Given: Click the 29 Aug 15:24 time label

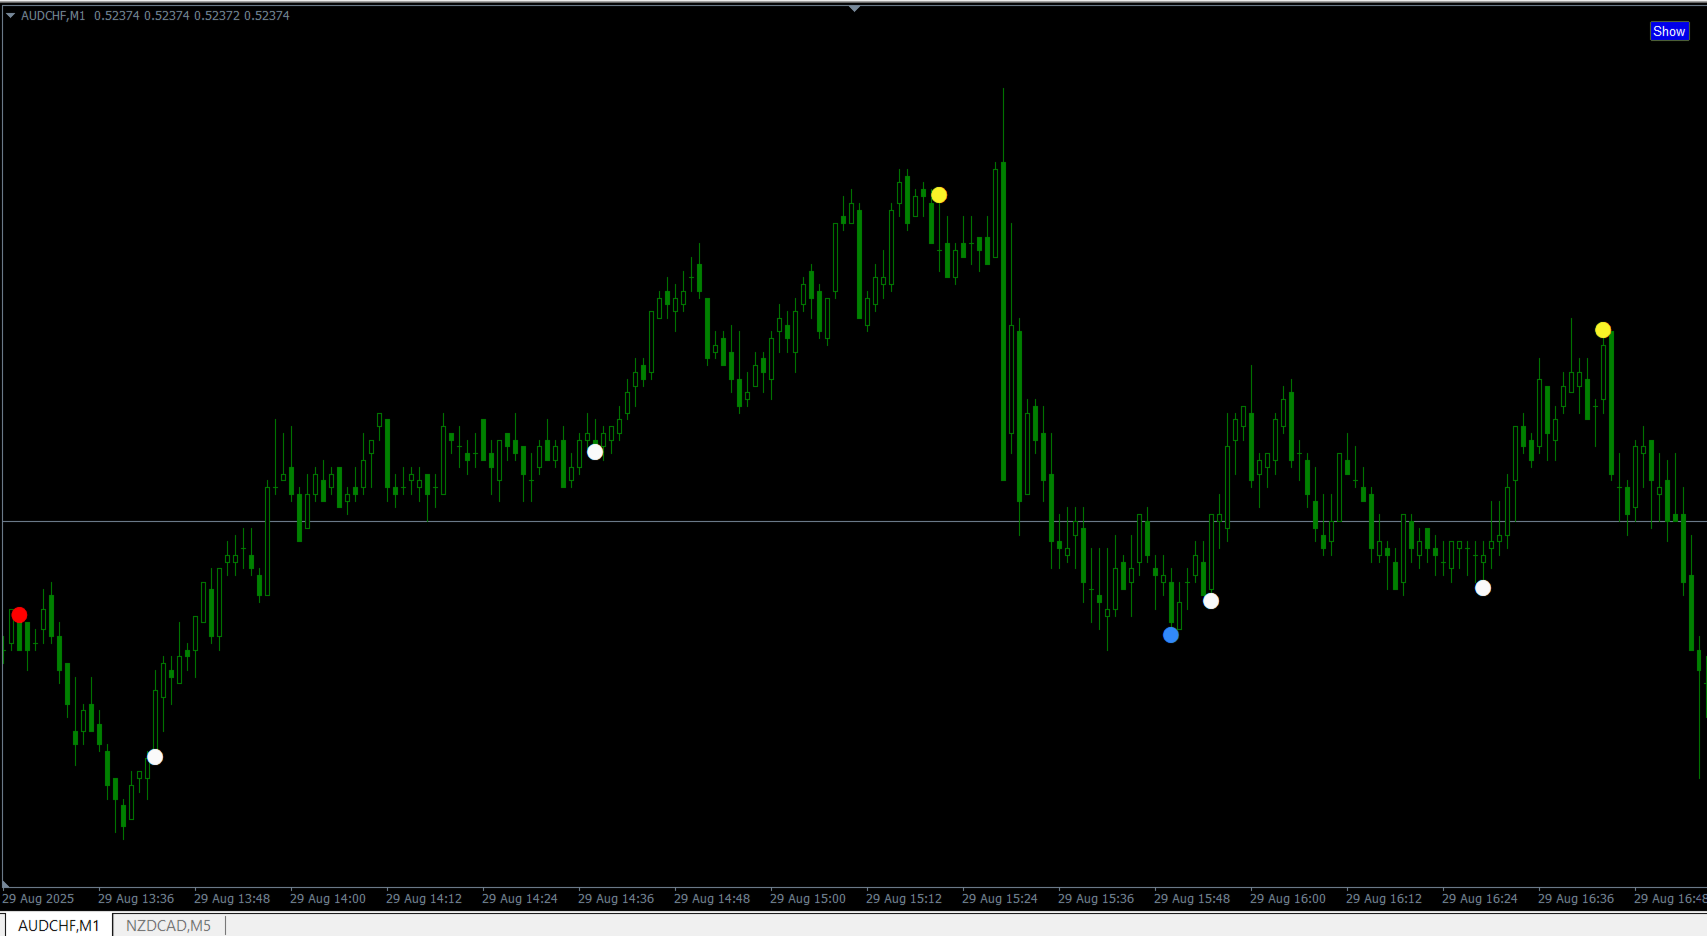Looking at the screenshot, I should [x=1000, y=899].
